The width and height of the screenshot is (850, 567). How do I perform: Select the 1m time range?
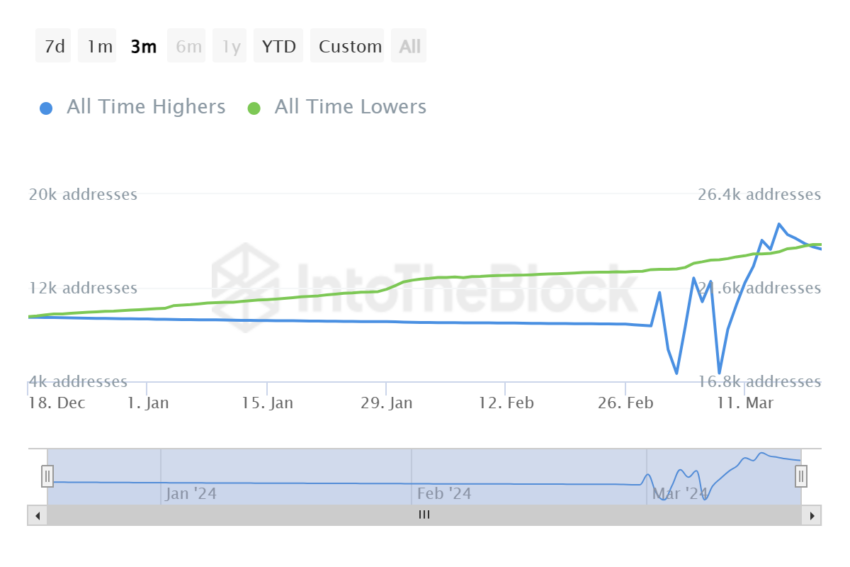[98, 46]
